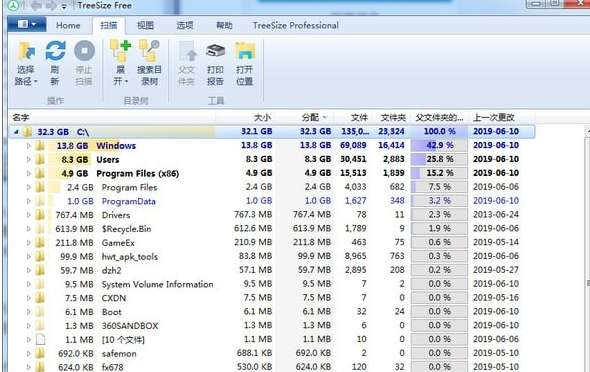Click the 767.3 MB size of Drivers
This screenshot has height=372, width=590.
[x=253, y=215]
